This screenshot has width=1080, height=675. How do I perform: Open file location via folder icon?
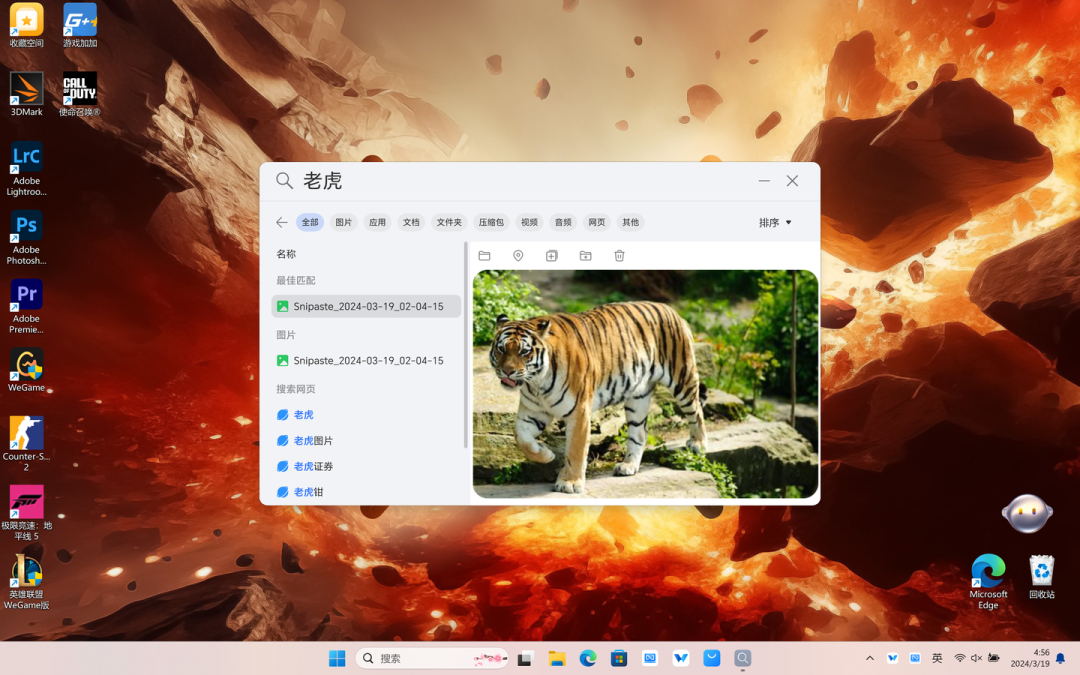click(x=484, y=256)
